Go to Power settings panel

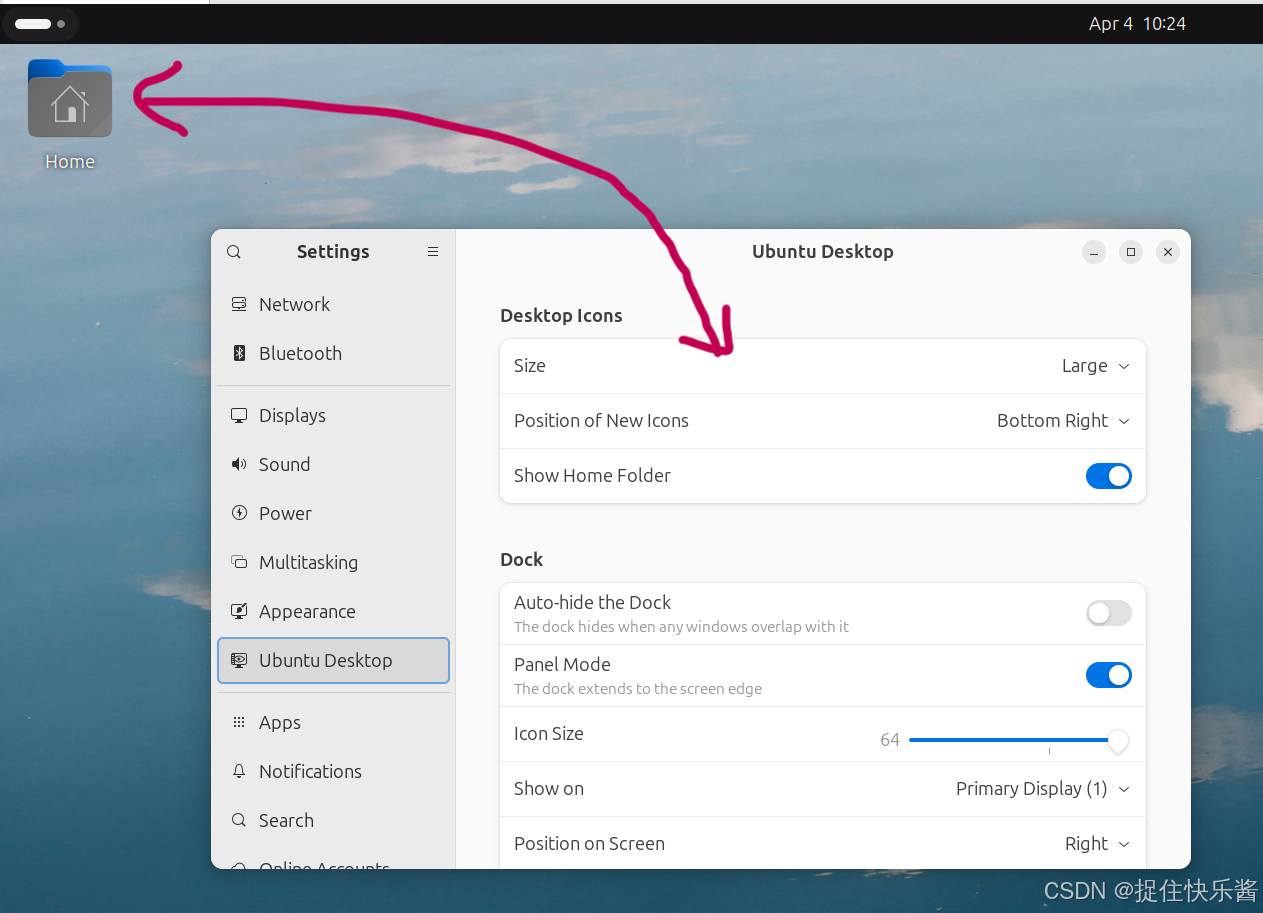[333, 513]
